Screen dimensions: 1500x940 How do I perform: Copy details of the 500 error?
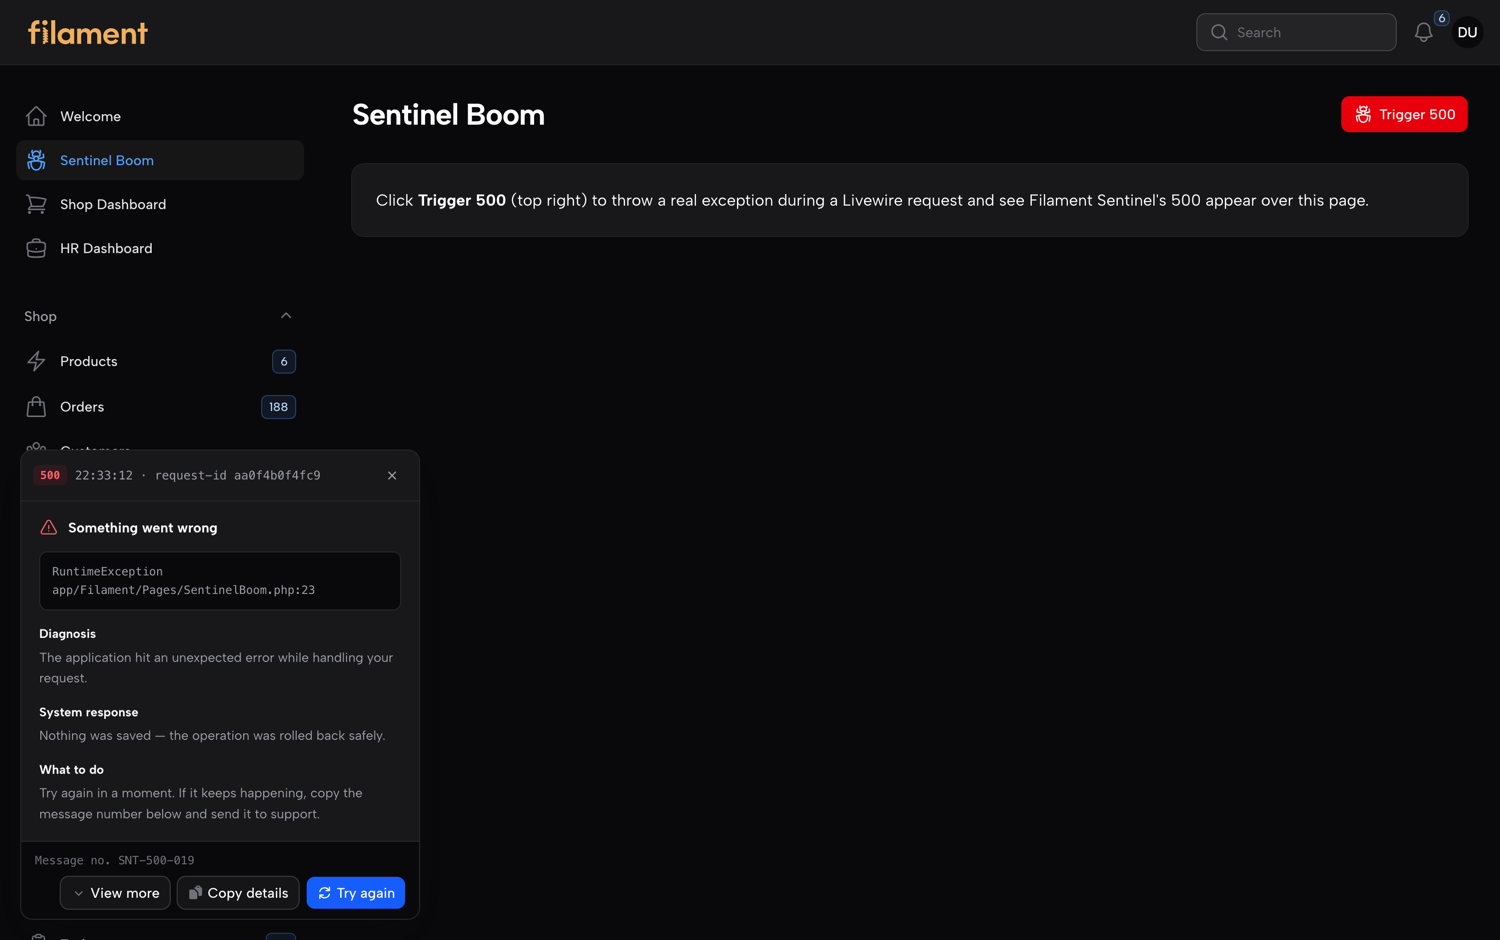238,893
